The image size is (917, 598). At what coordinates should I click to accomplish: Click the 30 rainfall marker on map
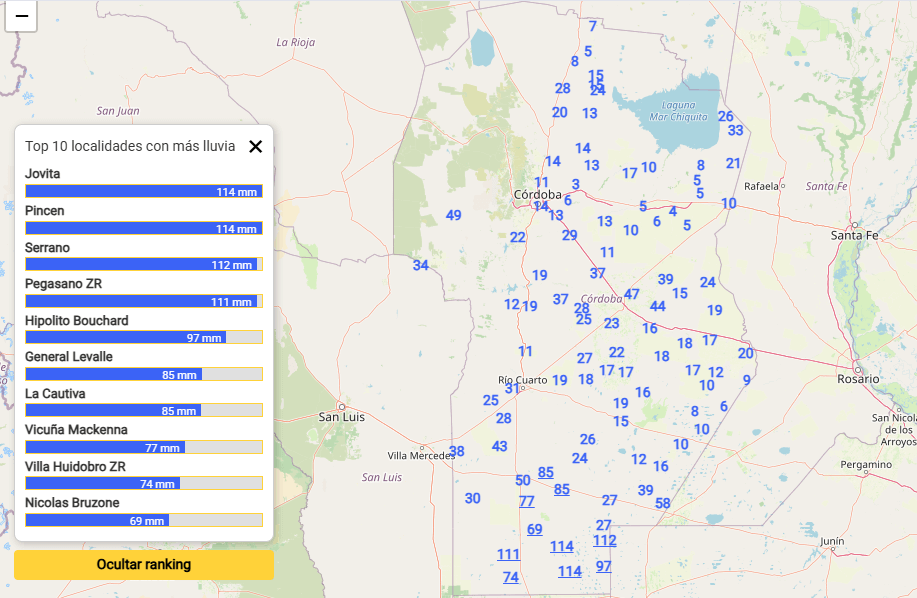[x=472, y=498]
